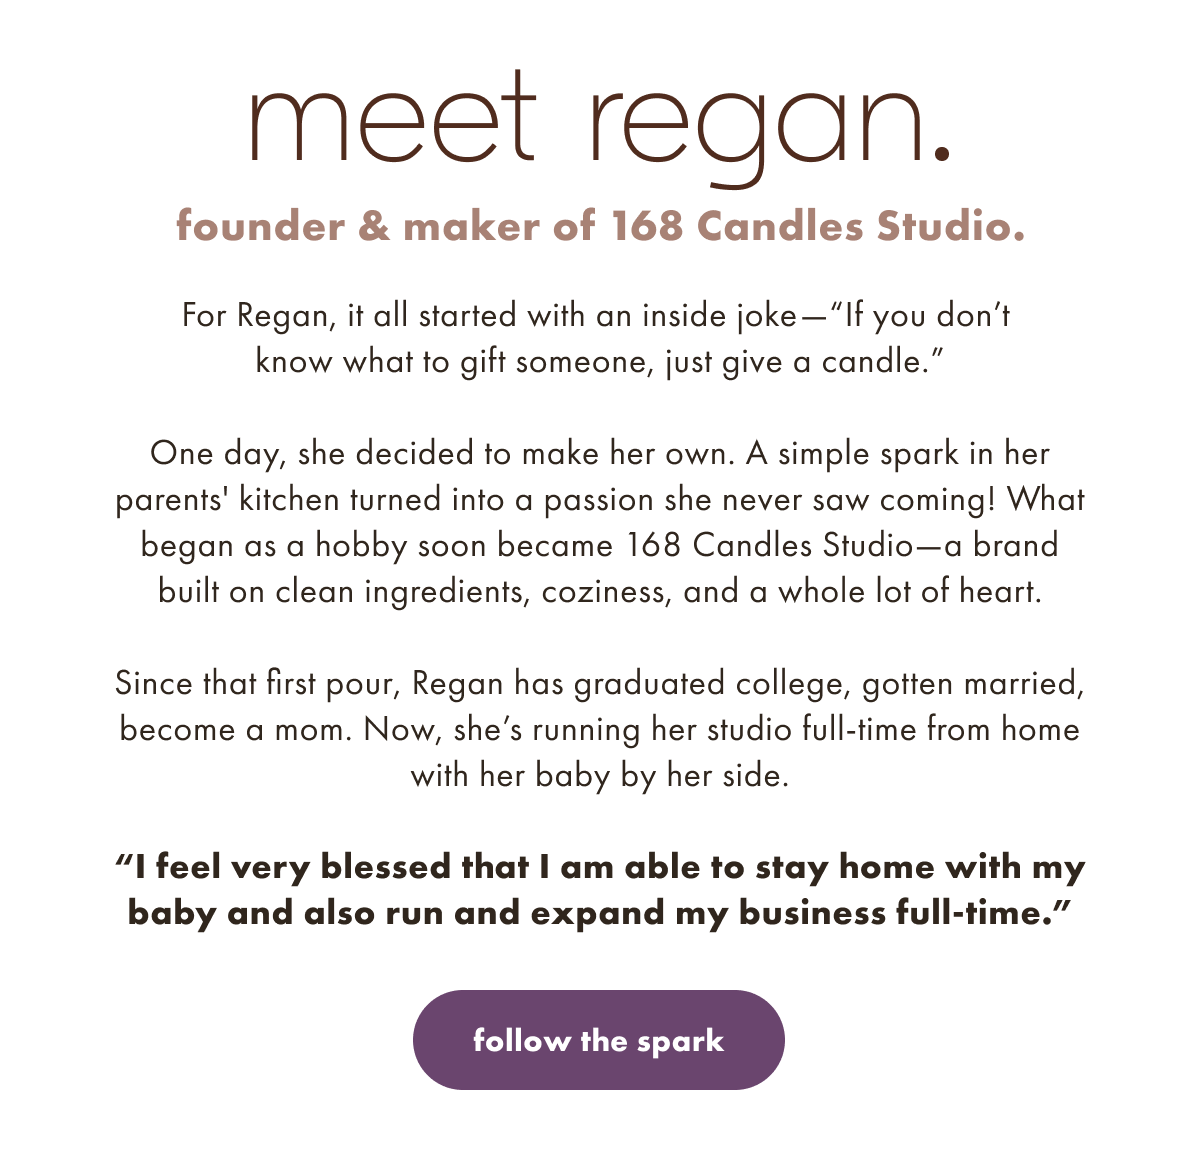The height and width of the screenshot is (1172, 1200).
Task: Click the phrase 'a whole lot of heart'
Action: [x=895, y=591]
